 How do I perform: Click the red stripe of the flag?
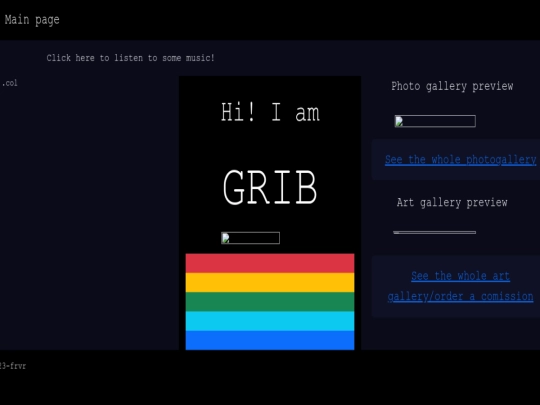click(x=270, y=263)
